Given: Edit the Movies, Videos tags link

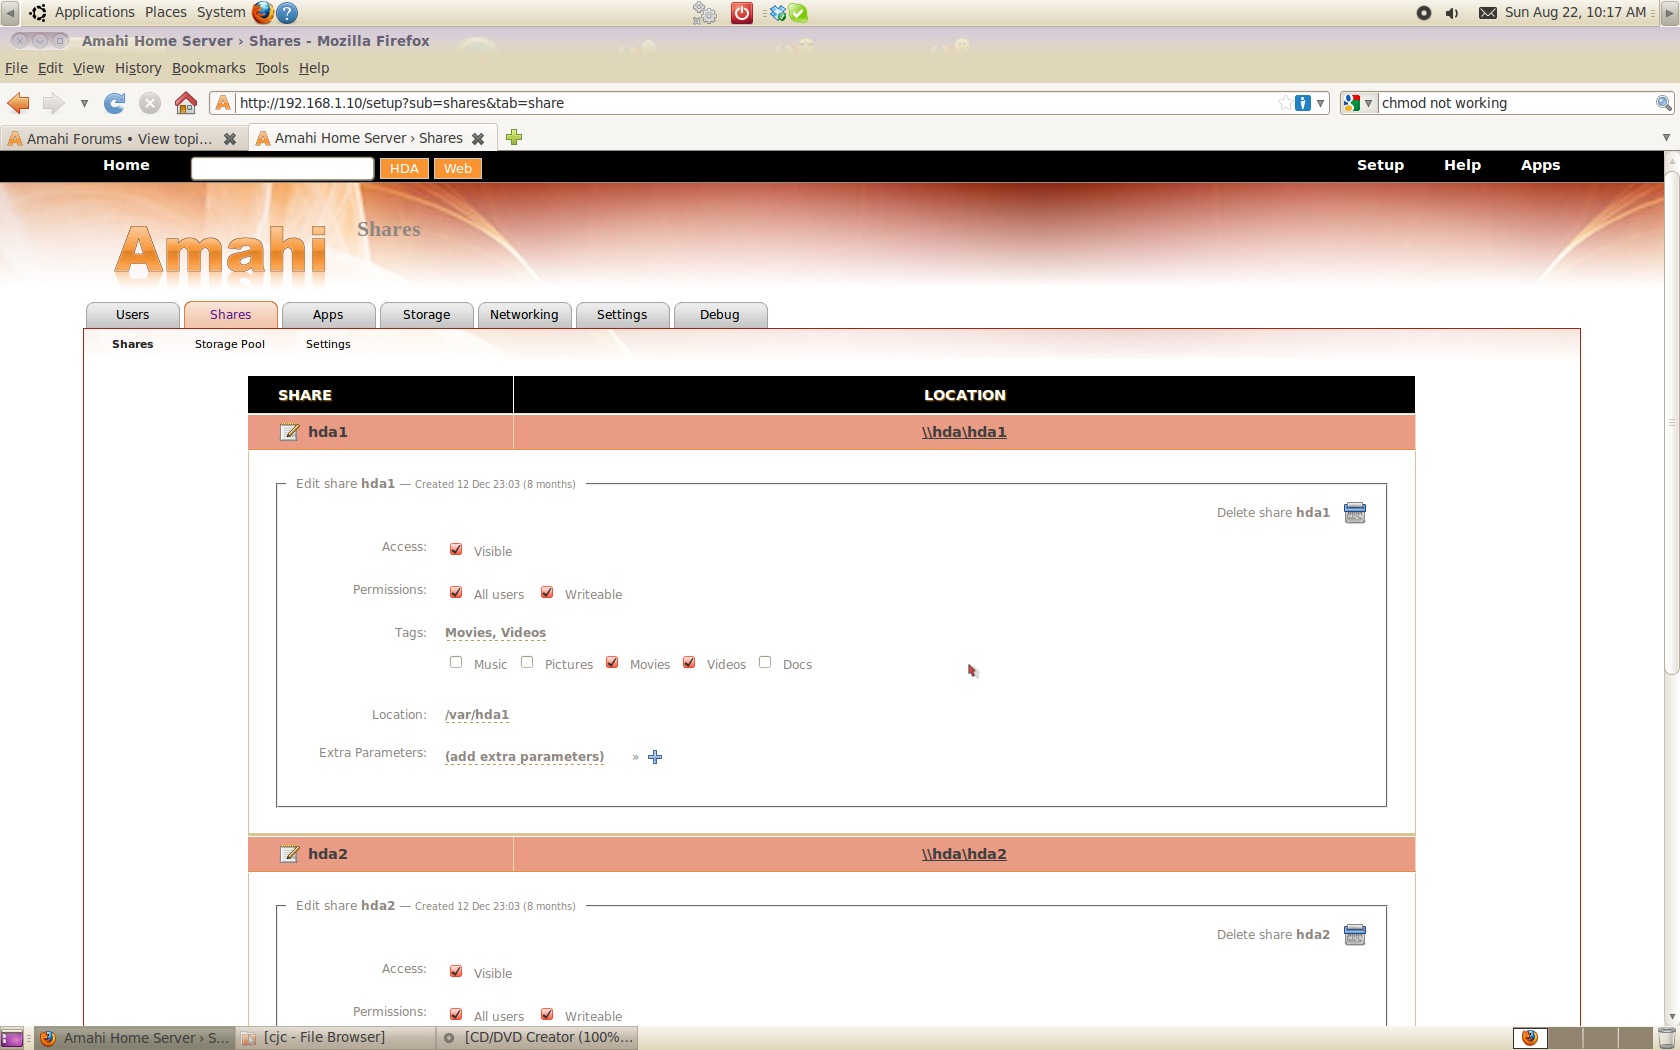Looking at the screenshot, I should [496, 633].
